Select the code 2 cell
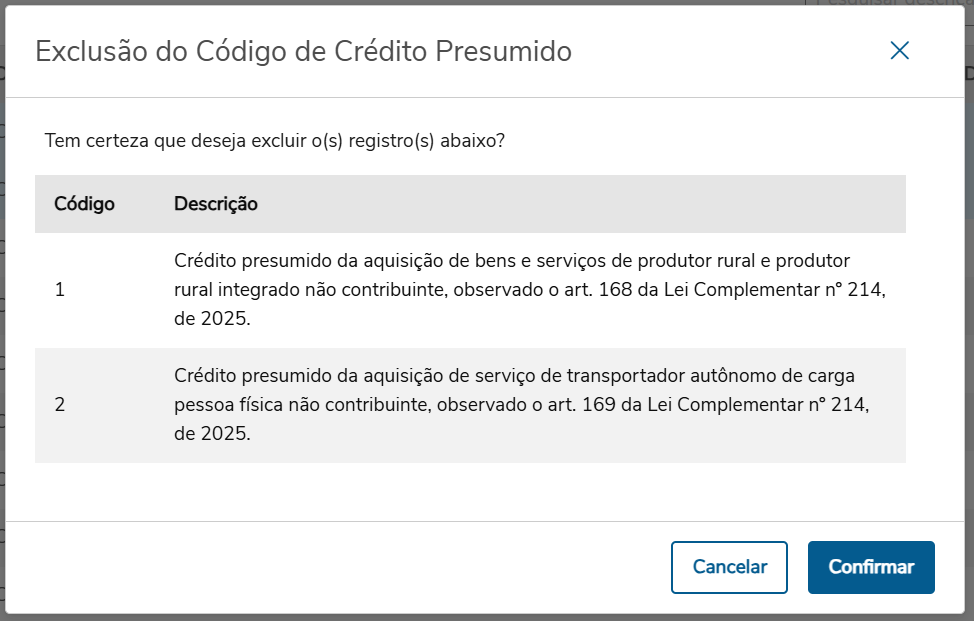Screen dimensions: 974x621 60,405
